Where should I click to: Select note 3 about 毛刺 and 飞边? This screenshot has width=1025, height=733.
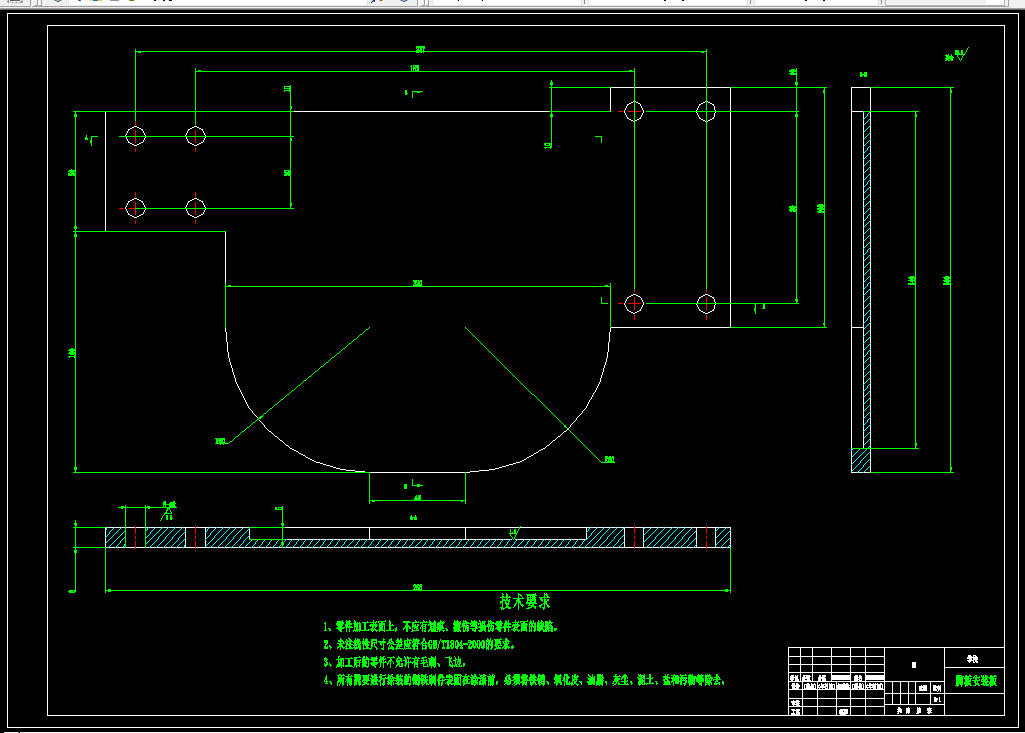[395, 662]
